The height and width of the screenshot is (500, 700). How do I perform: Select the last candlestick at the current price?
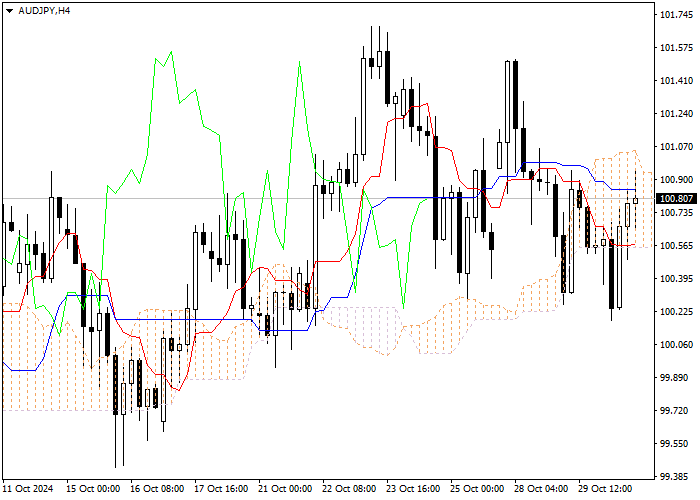(x=635, y=200)
